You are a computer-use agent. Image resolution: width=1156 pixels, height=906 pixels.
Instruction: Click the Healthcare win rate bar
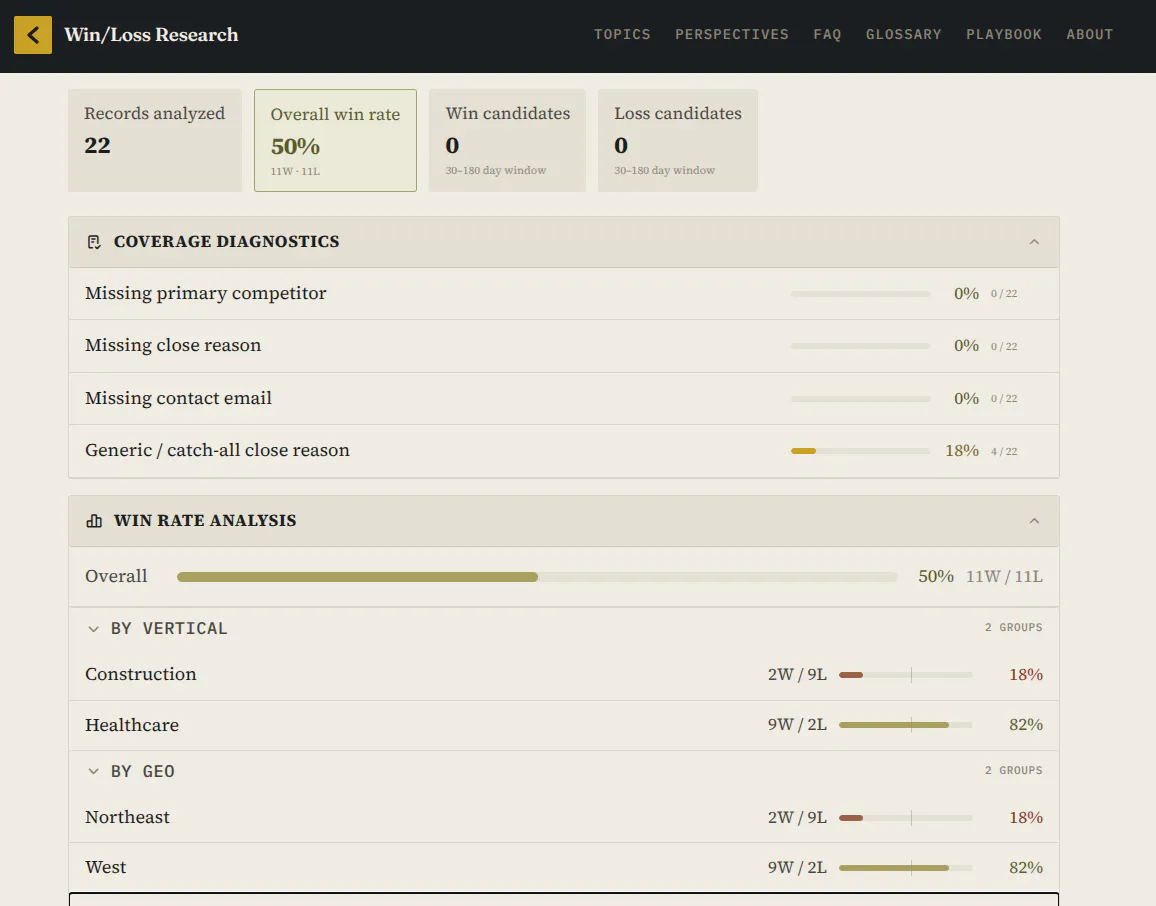(905, 725)
